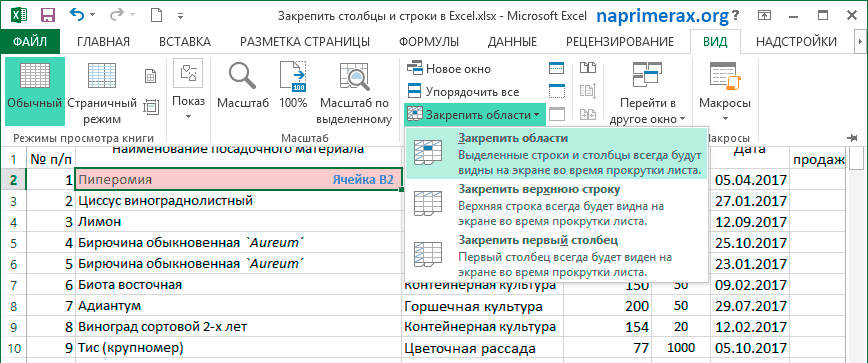Screen dimensions: 868x363
Task: Select the Тис (крупномер) cell
Action: click(x=239, y=349)
